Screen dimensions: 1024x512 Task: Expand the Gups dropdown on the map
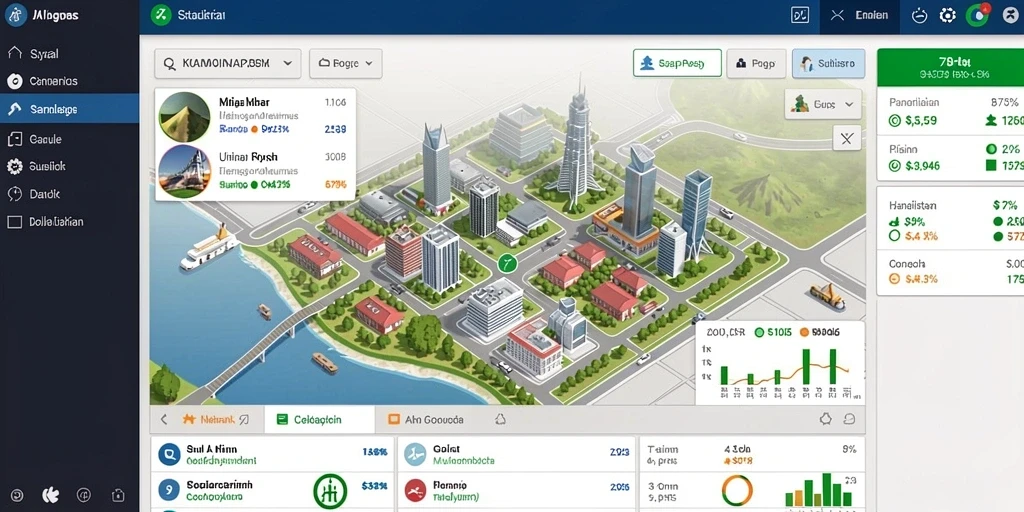pyautogui.click(x=823, y=104)
